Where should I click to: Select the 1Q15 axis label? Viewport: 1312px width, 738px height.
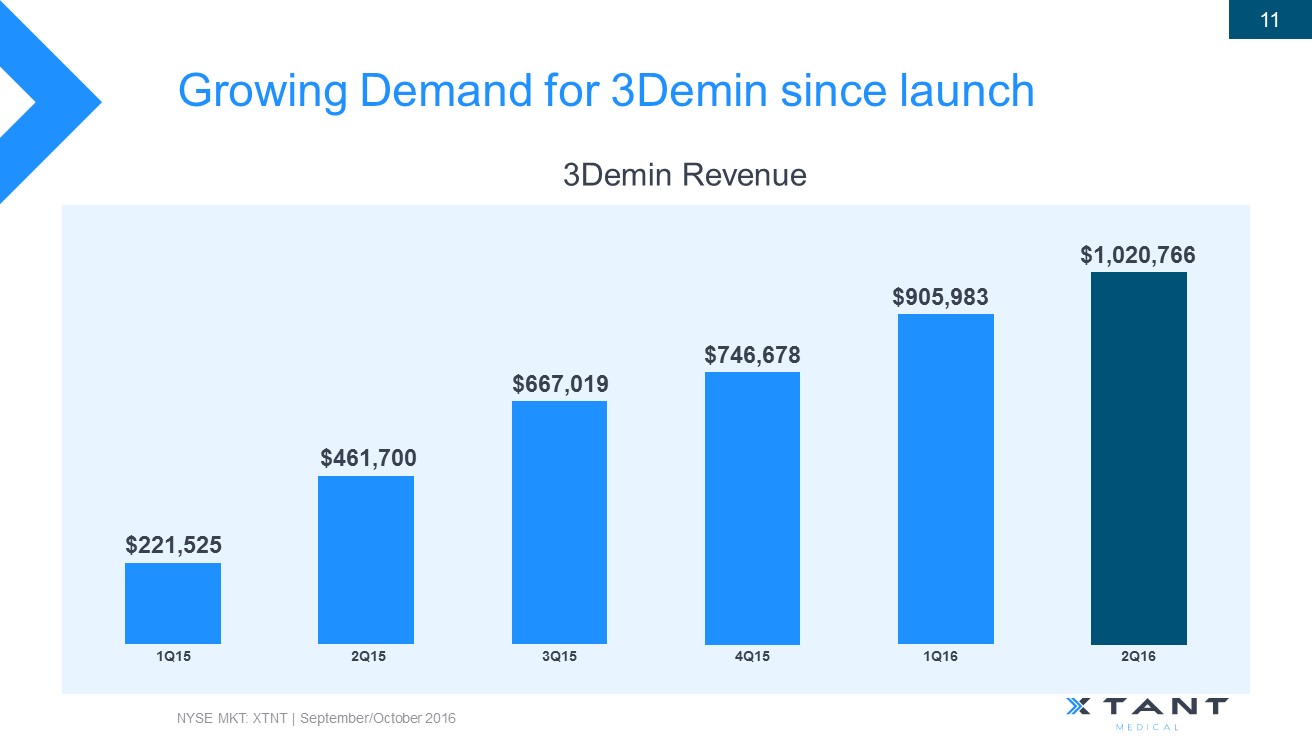coord(173,657)
